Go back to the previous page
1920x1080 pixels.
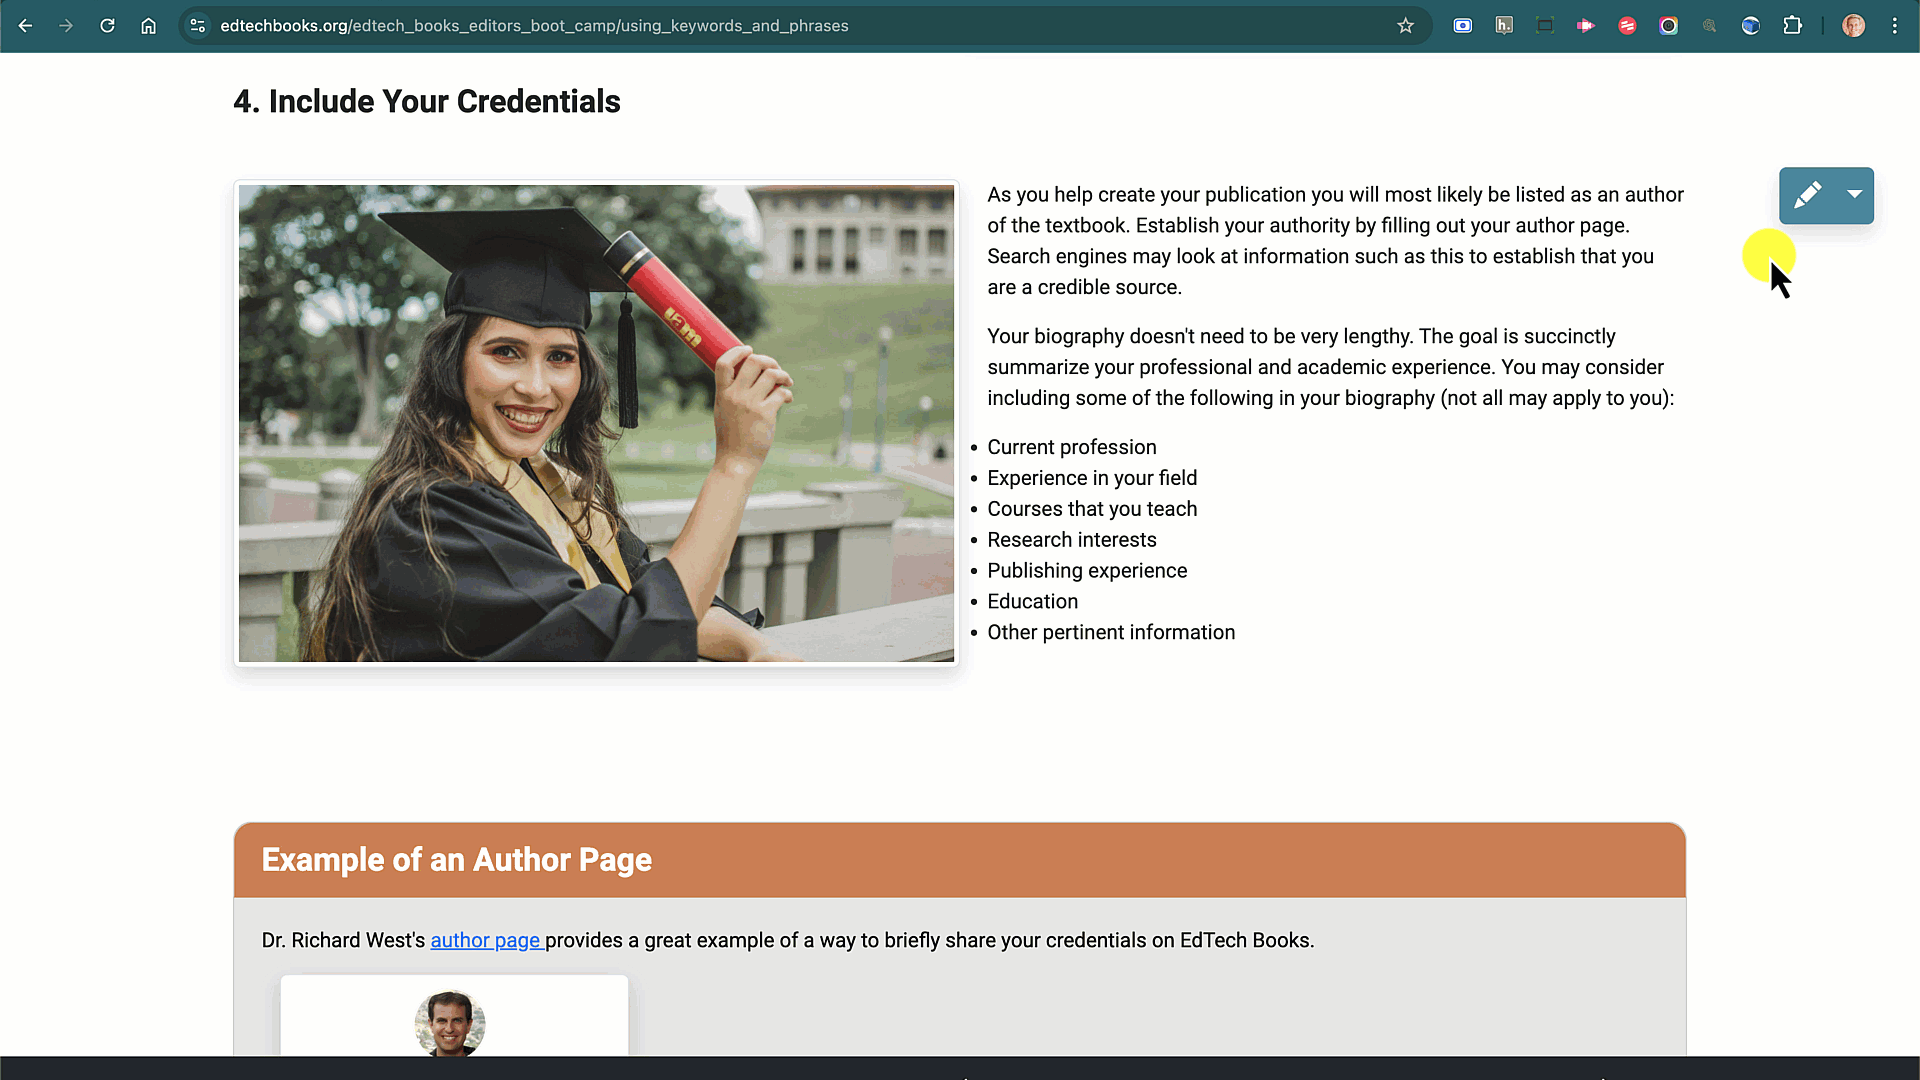(x=26, y=26)
